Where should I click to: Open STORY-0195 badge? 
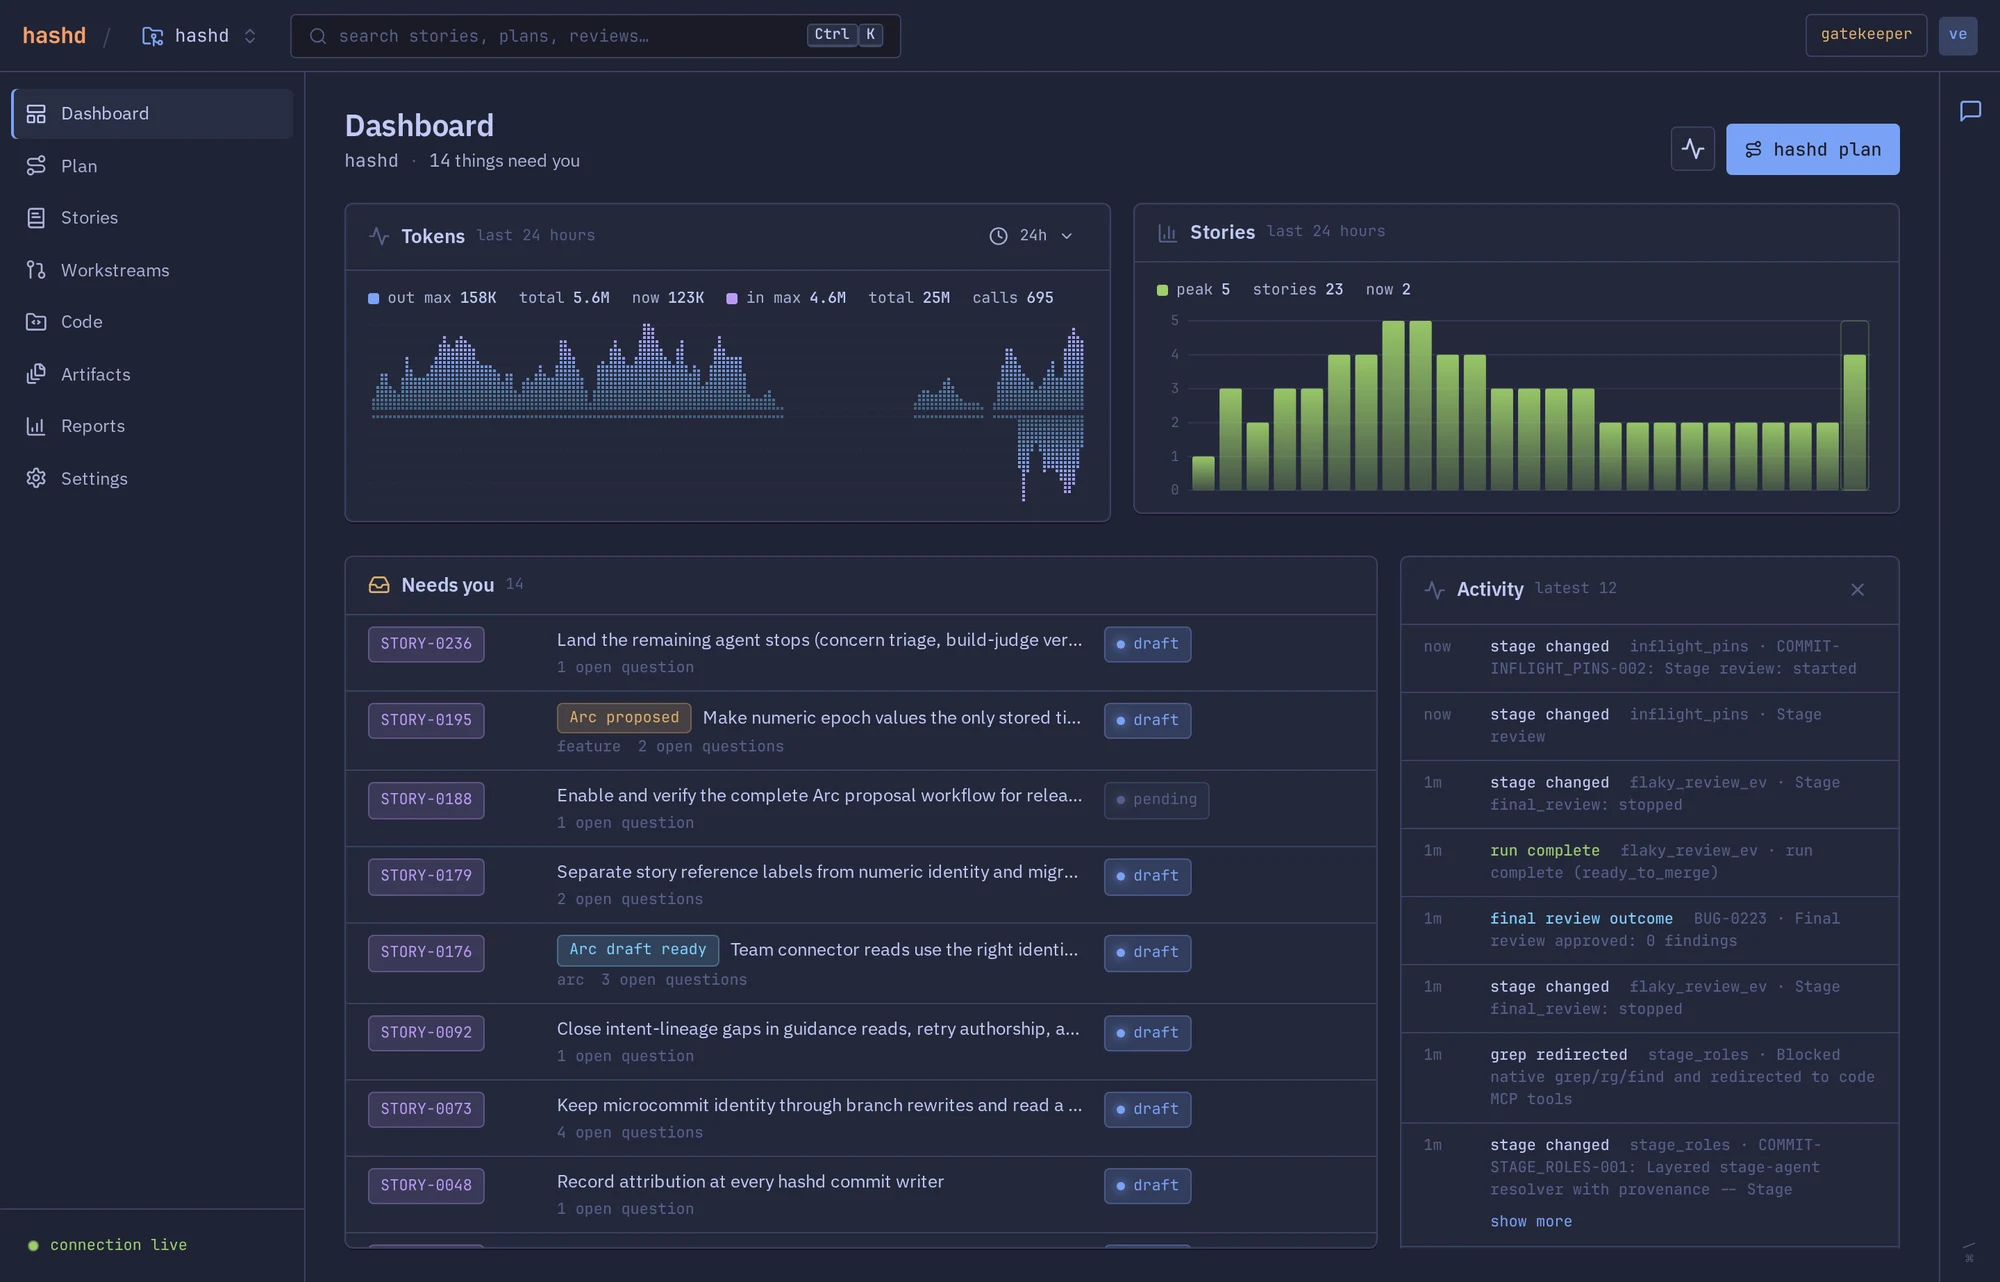pos(426,720)
